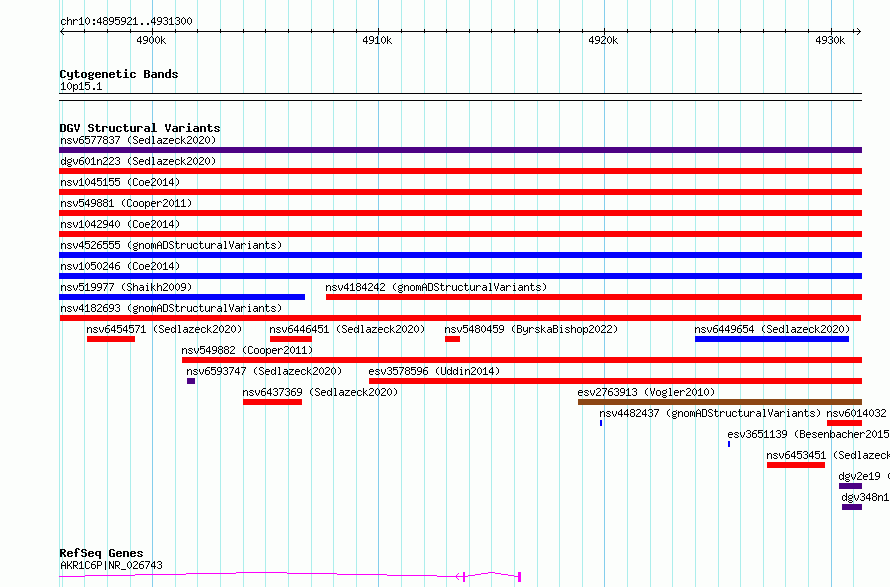890x587 pixels.
Task: Open nsv6449654 (Sedlazeck2020) variant label
Action: point(772,329)
